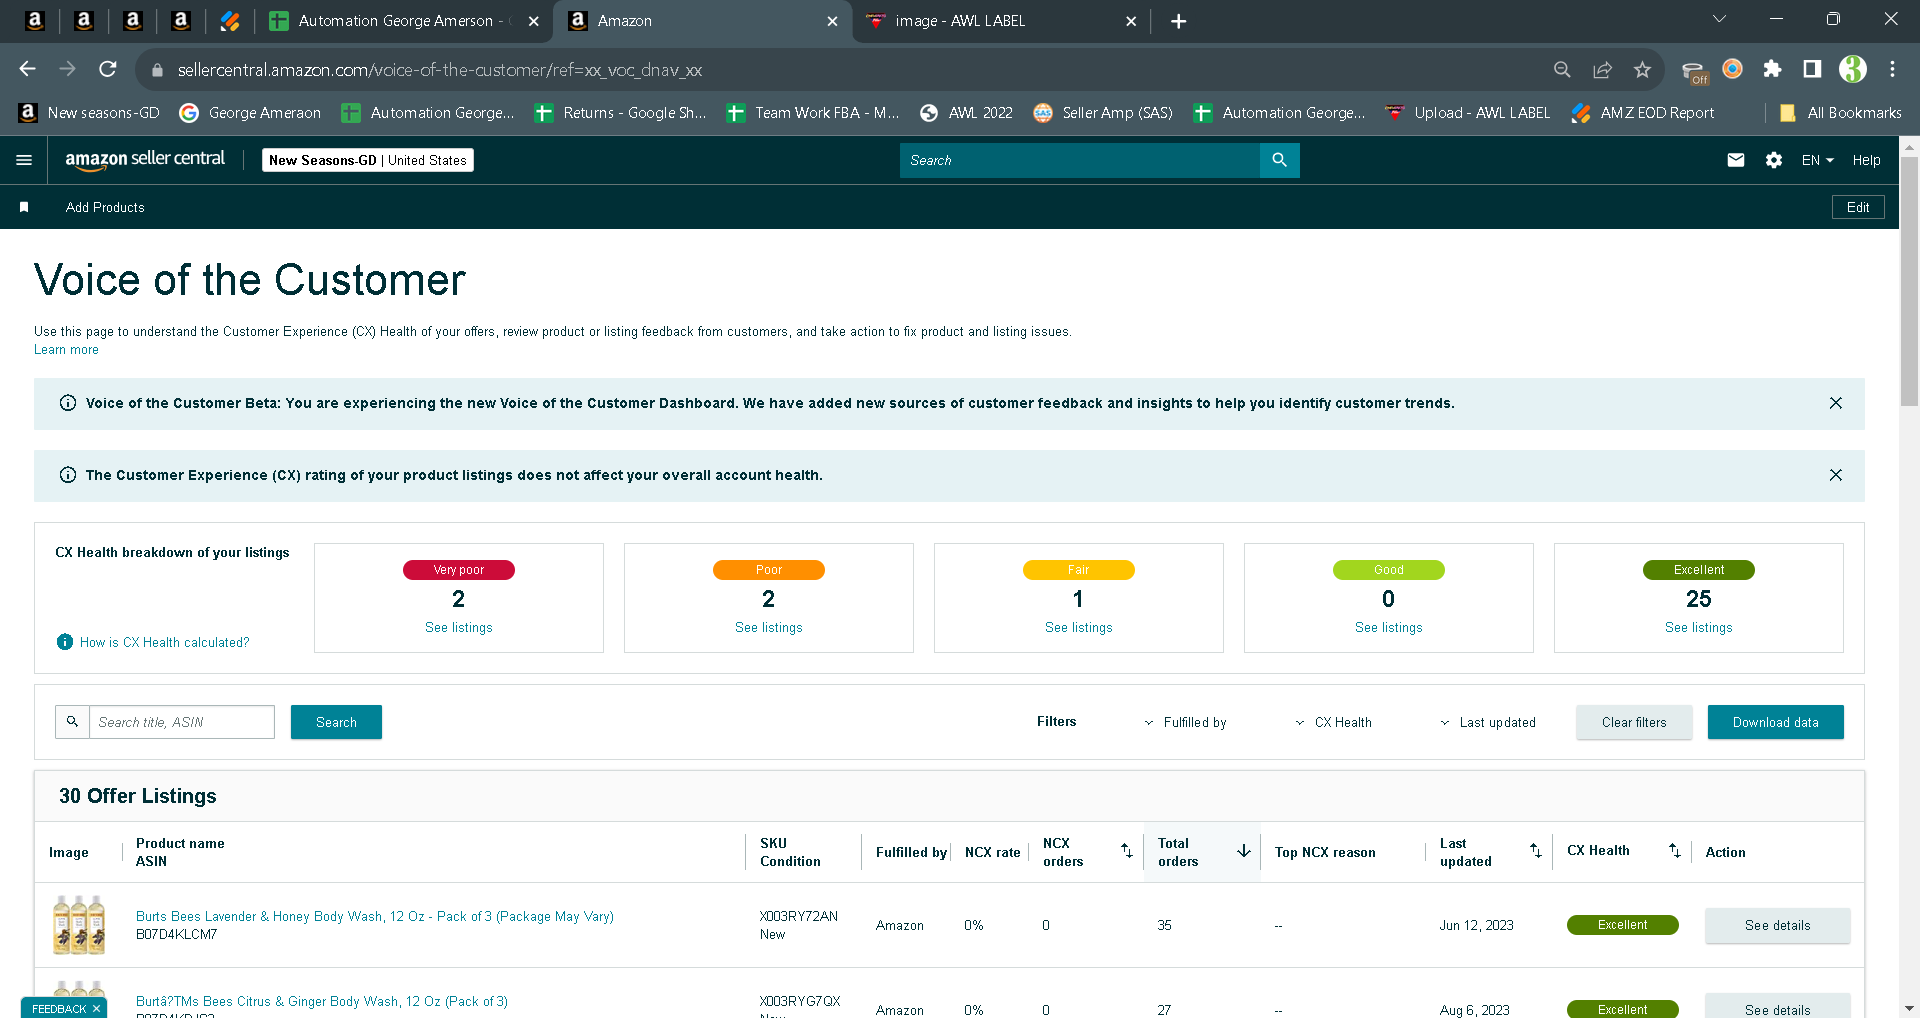This screenshot has width=1920, height=1018.
Task: Close the Amazon tab
Action: click(x=832, y=21)
